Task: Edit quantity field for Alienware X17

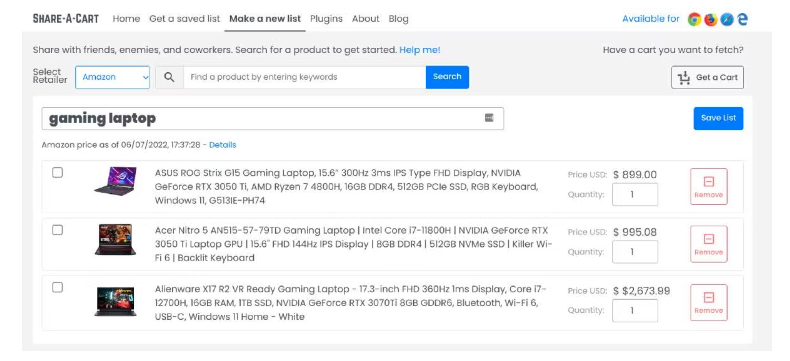Action: pyautogui.click(x=635, y=311)
